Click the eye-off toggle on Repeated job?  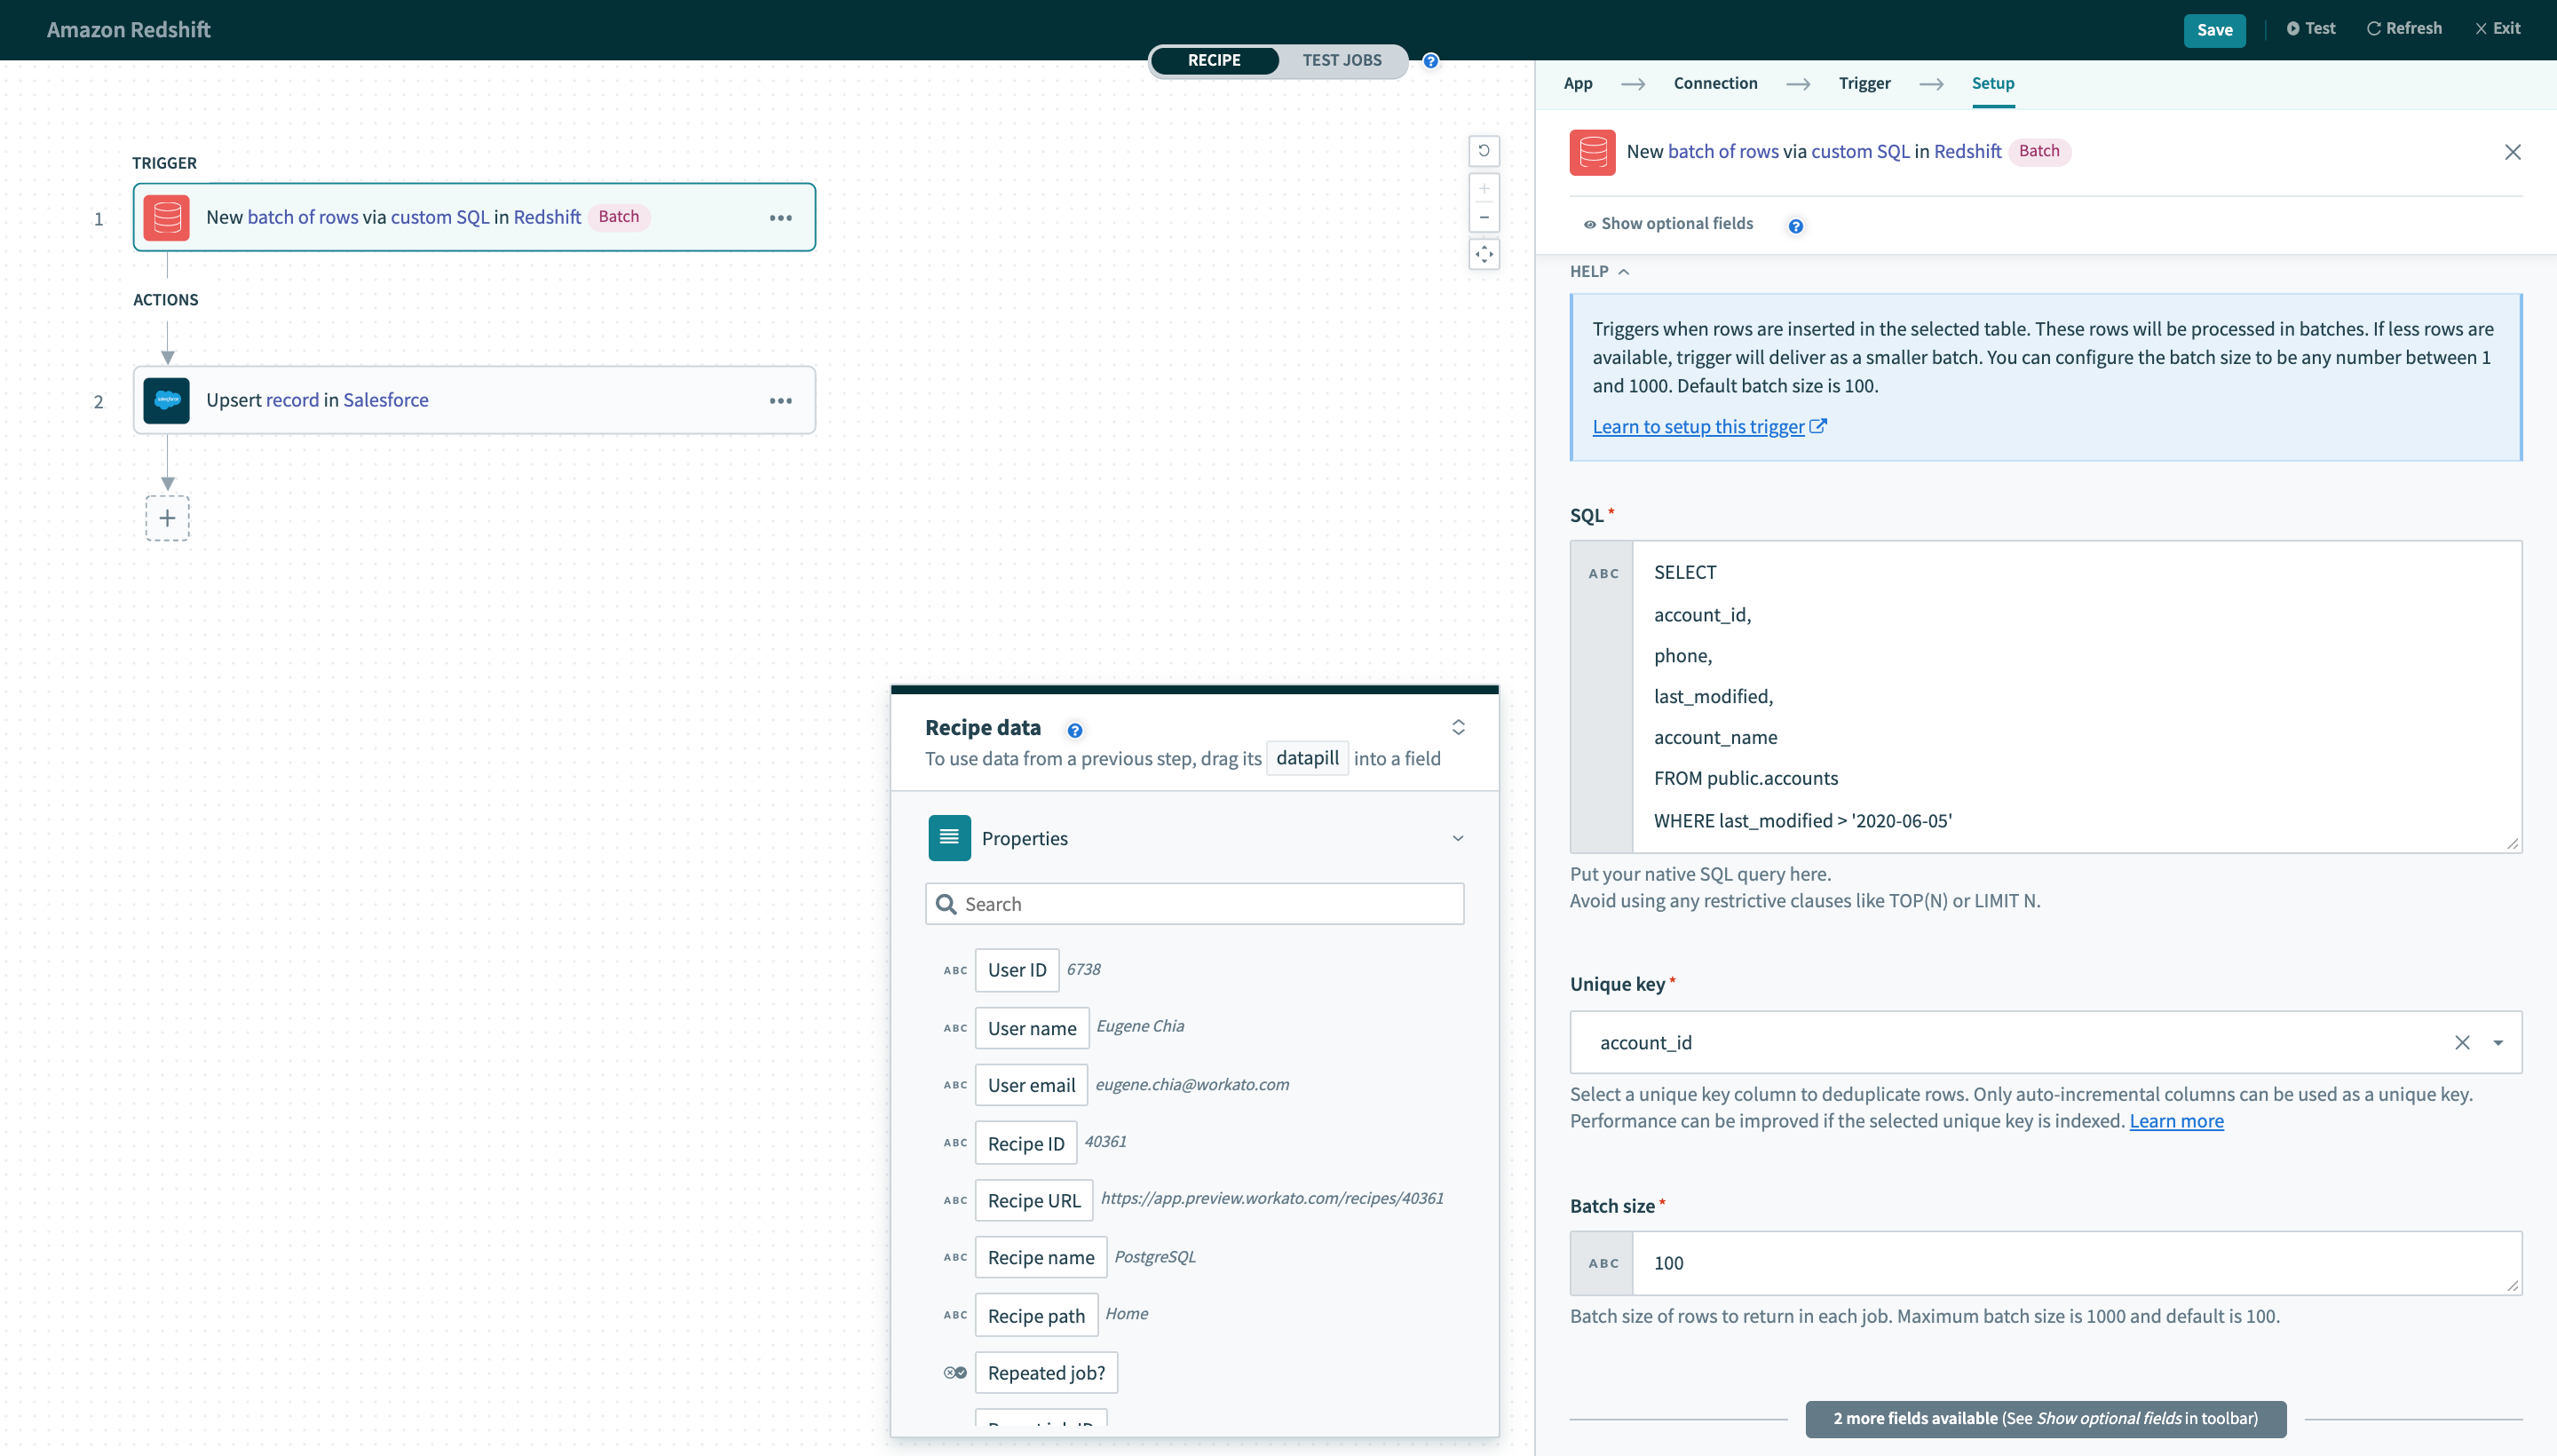point(955,1372)
